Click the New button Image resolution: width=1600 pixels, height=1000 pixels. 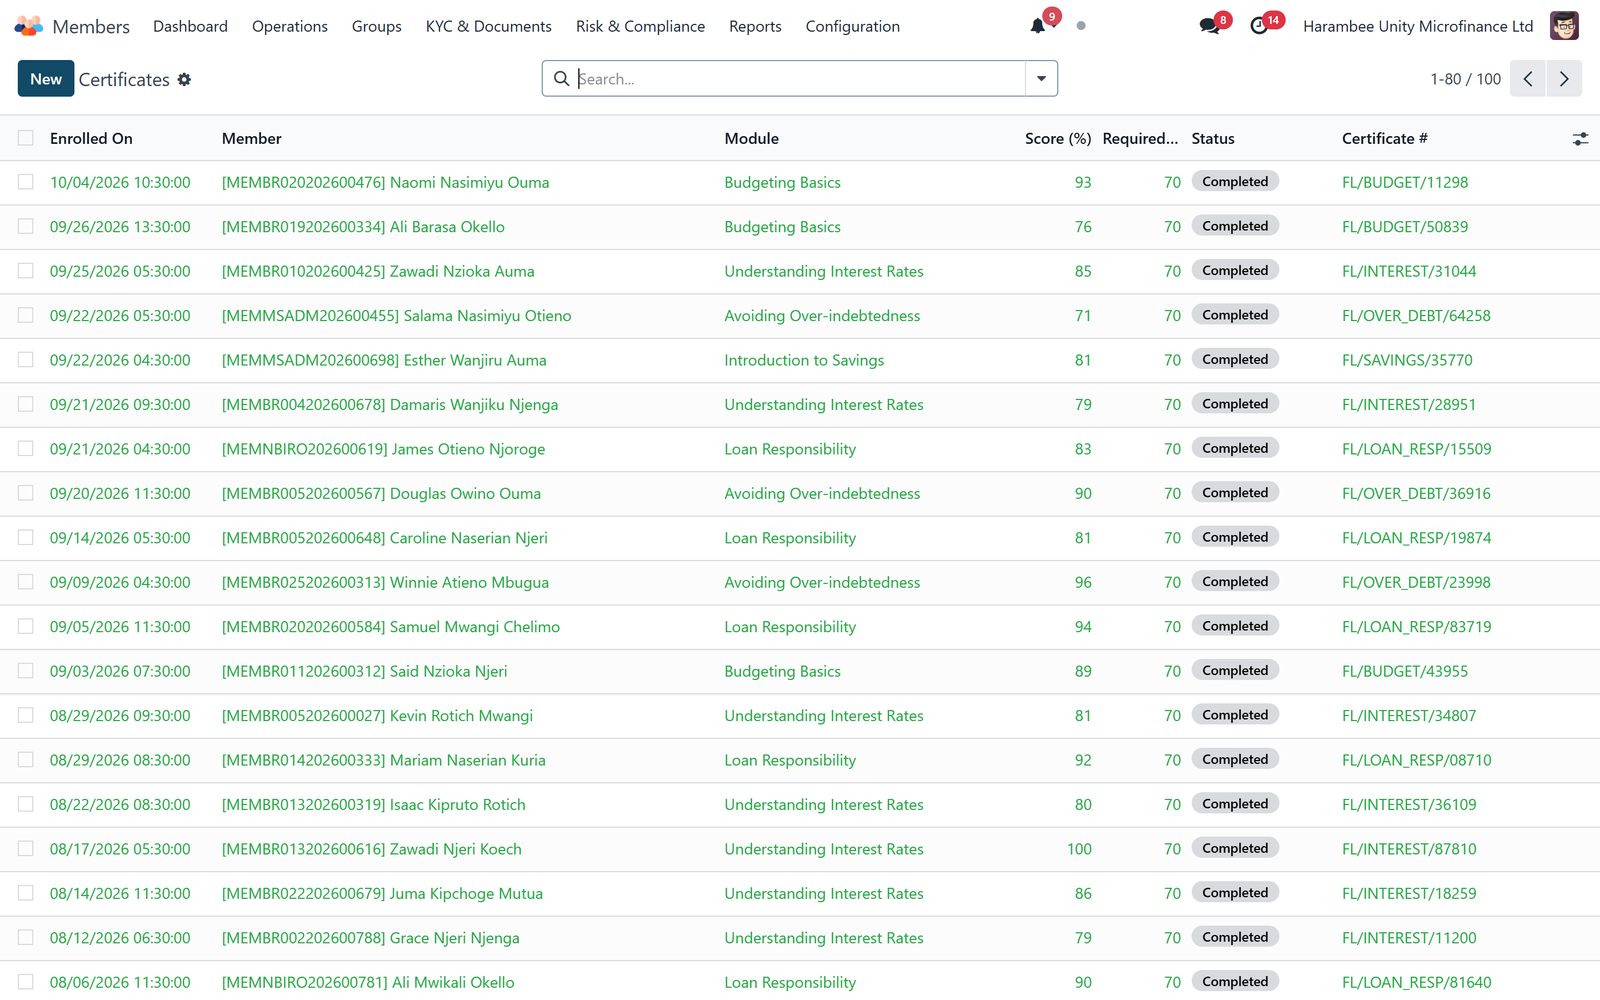[46, 79]
